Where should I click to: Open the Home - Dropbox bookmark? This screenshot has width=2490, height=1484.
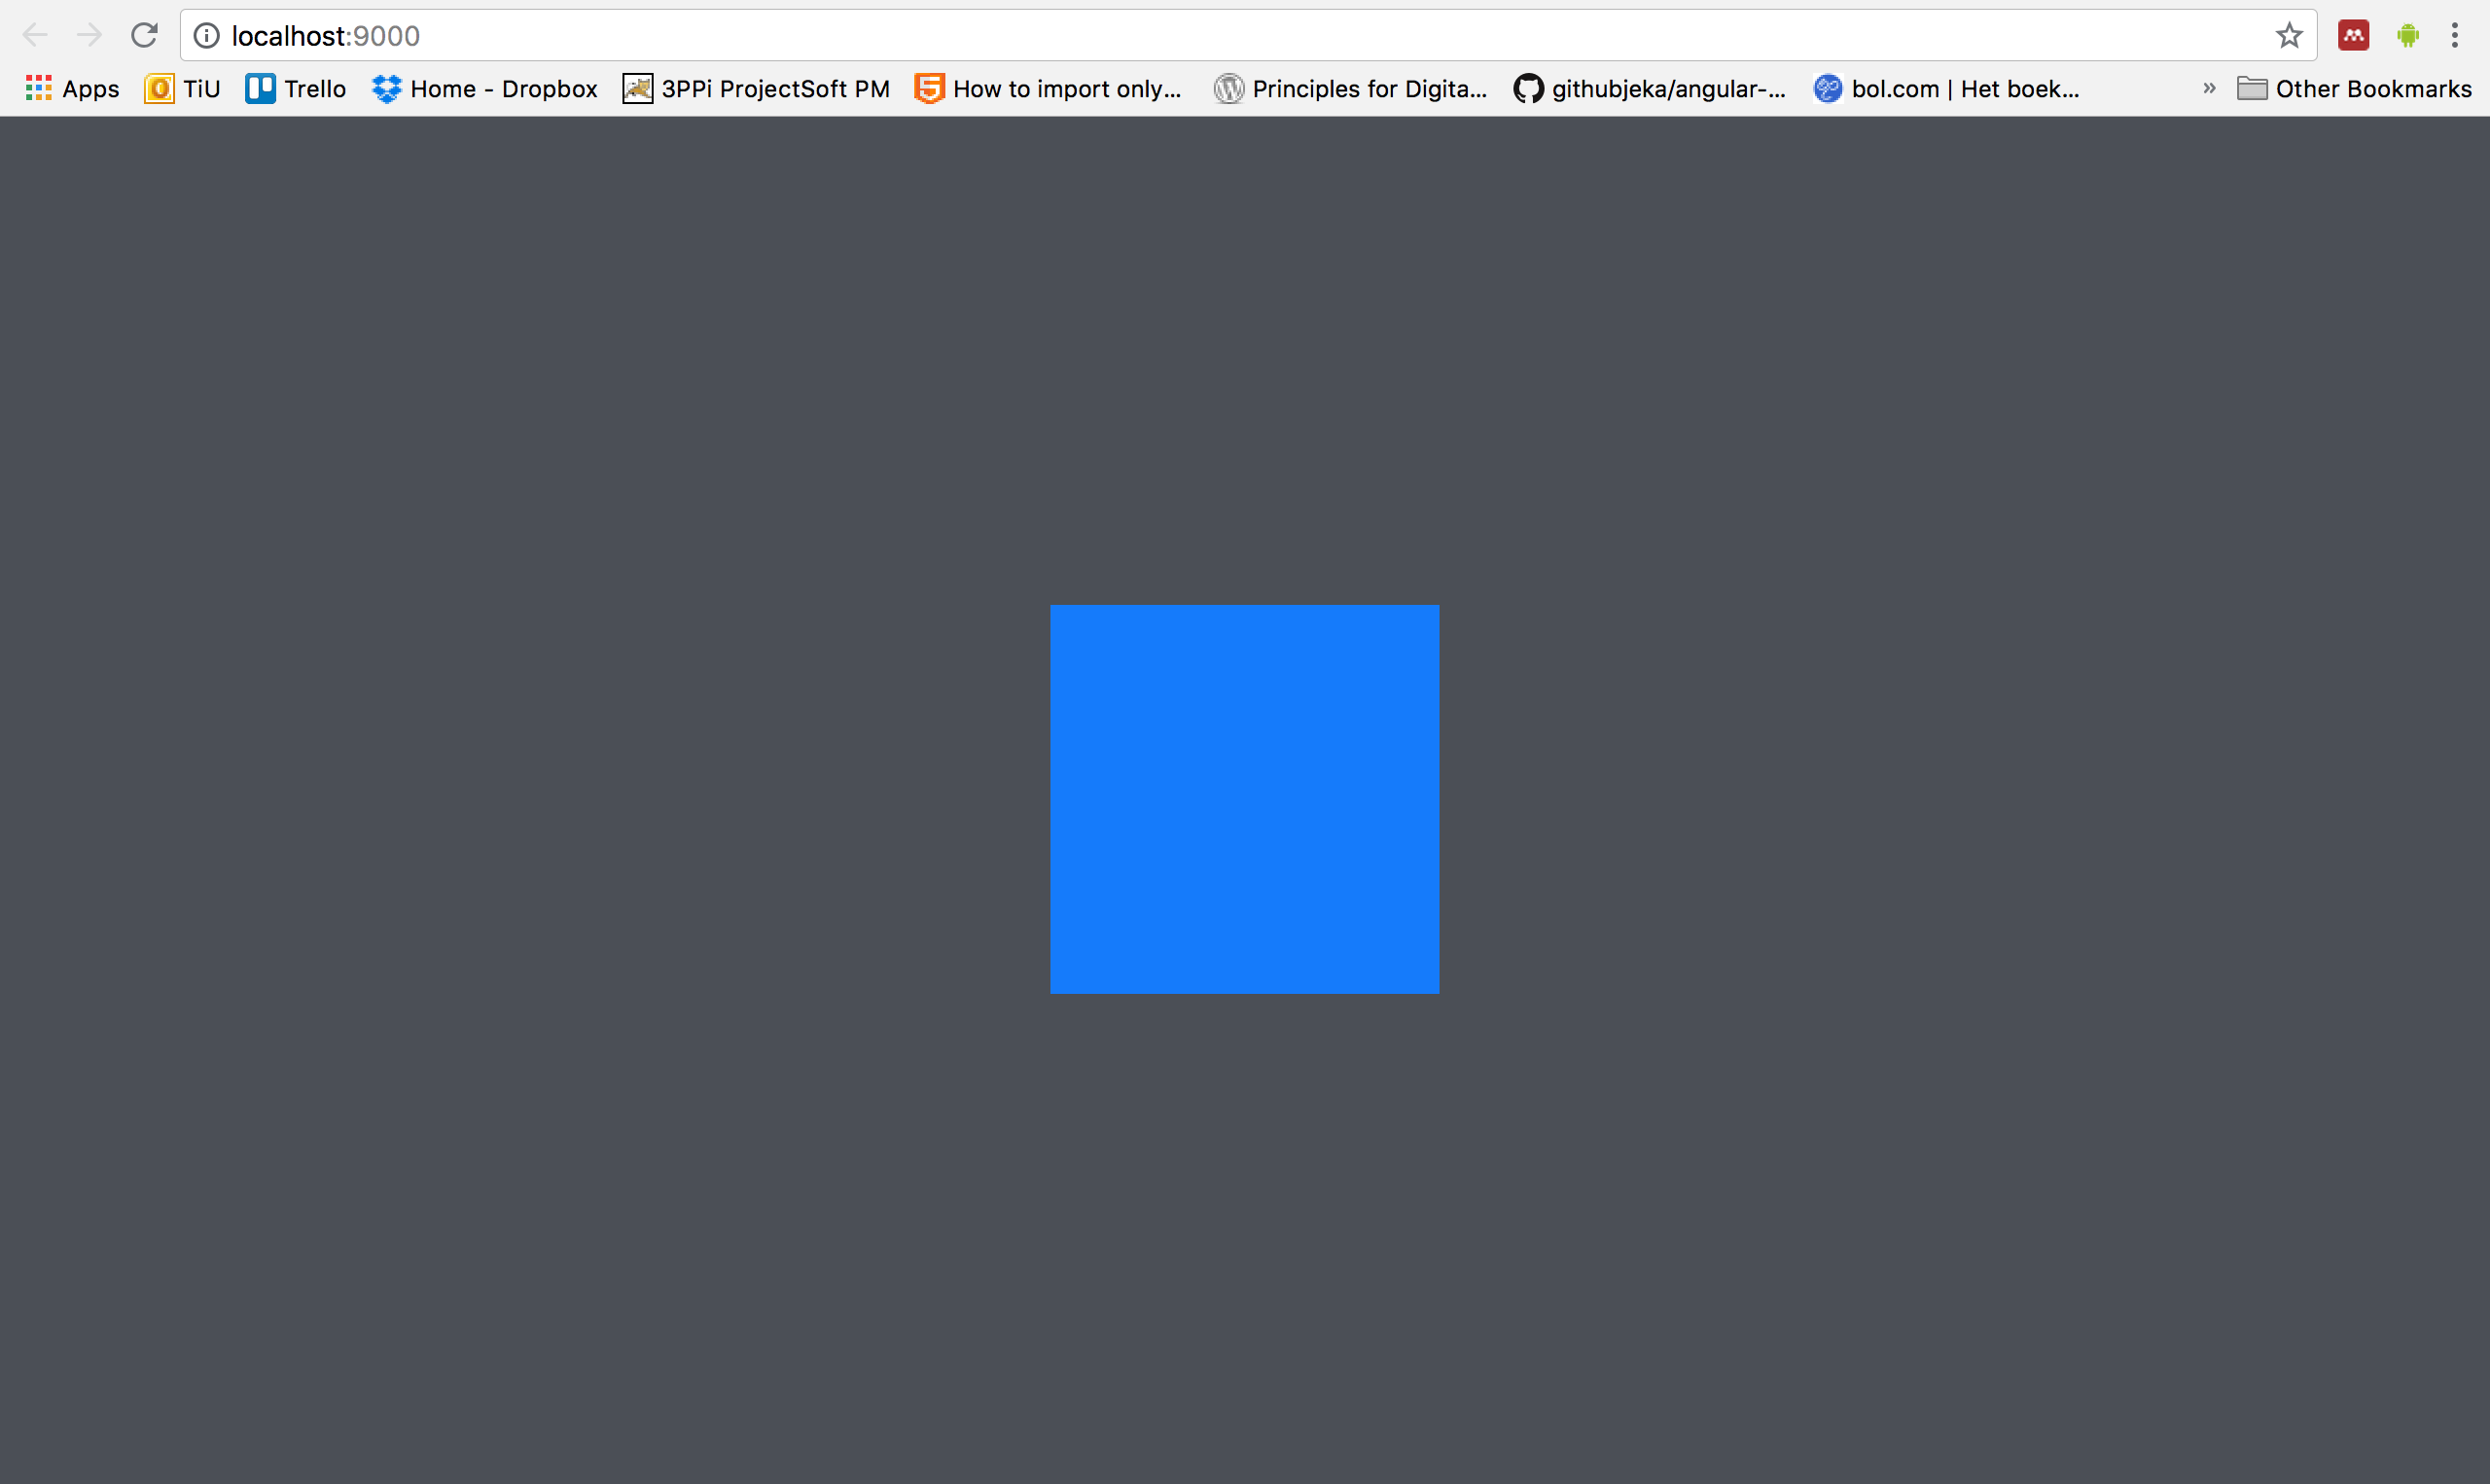[485, 89]
